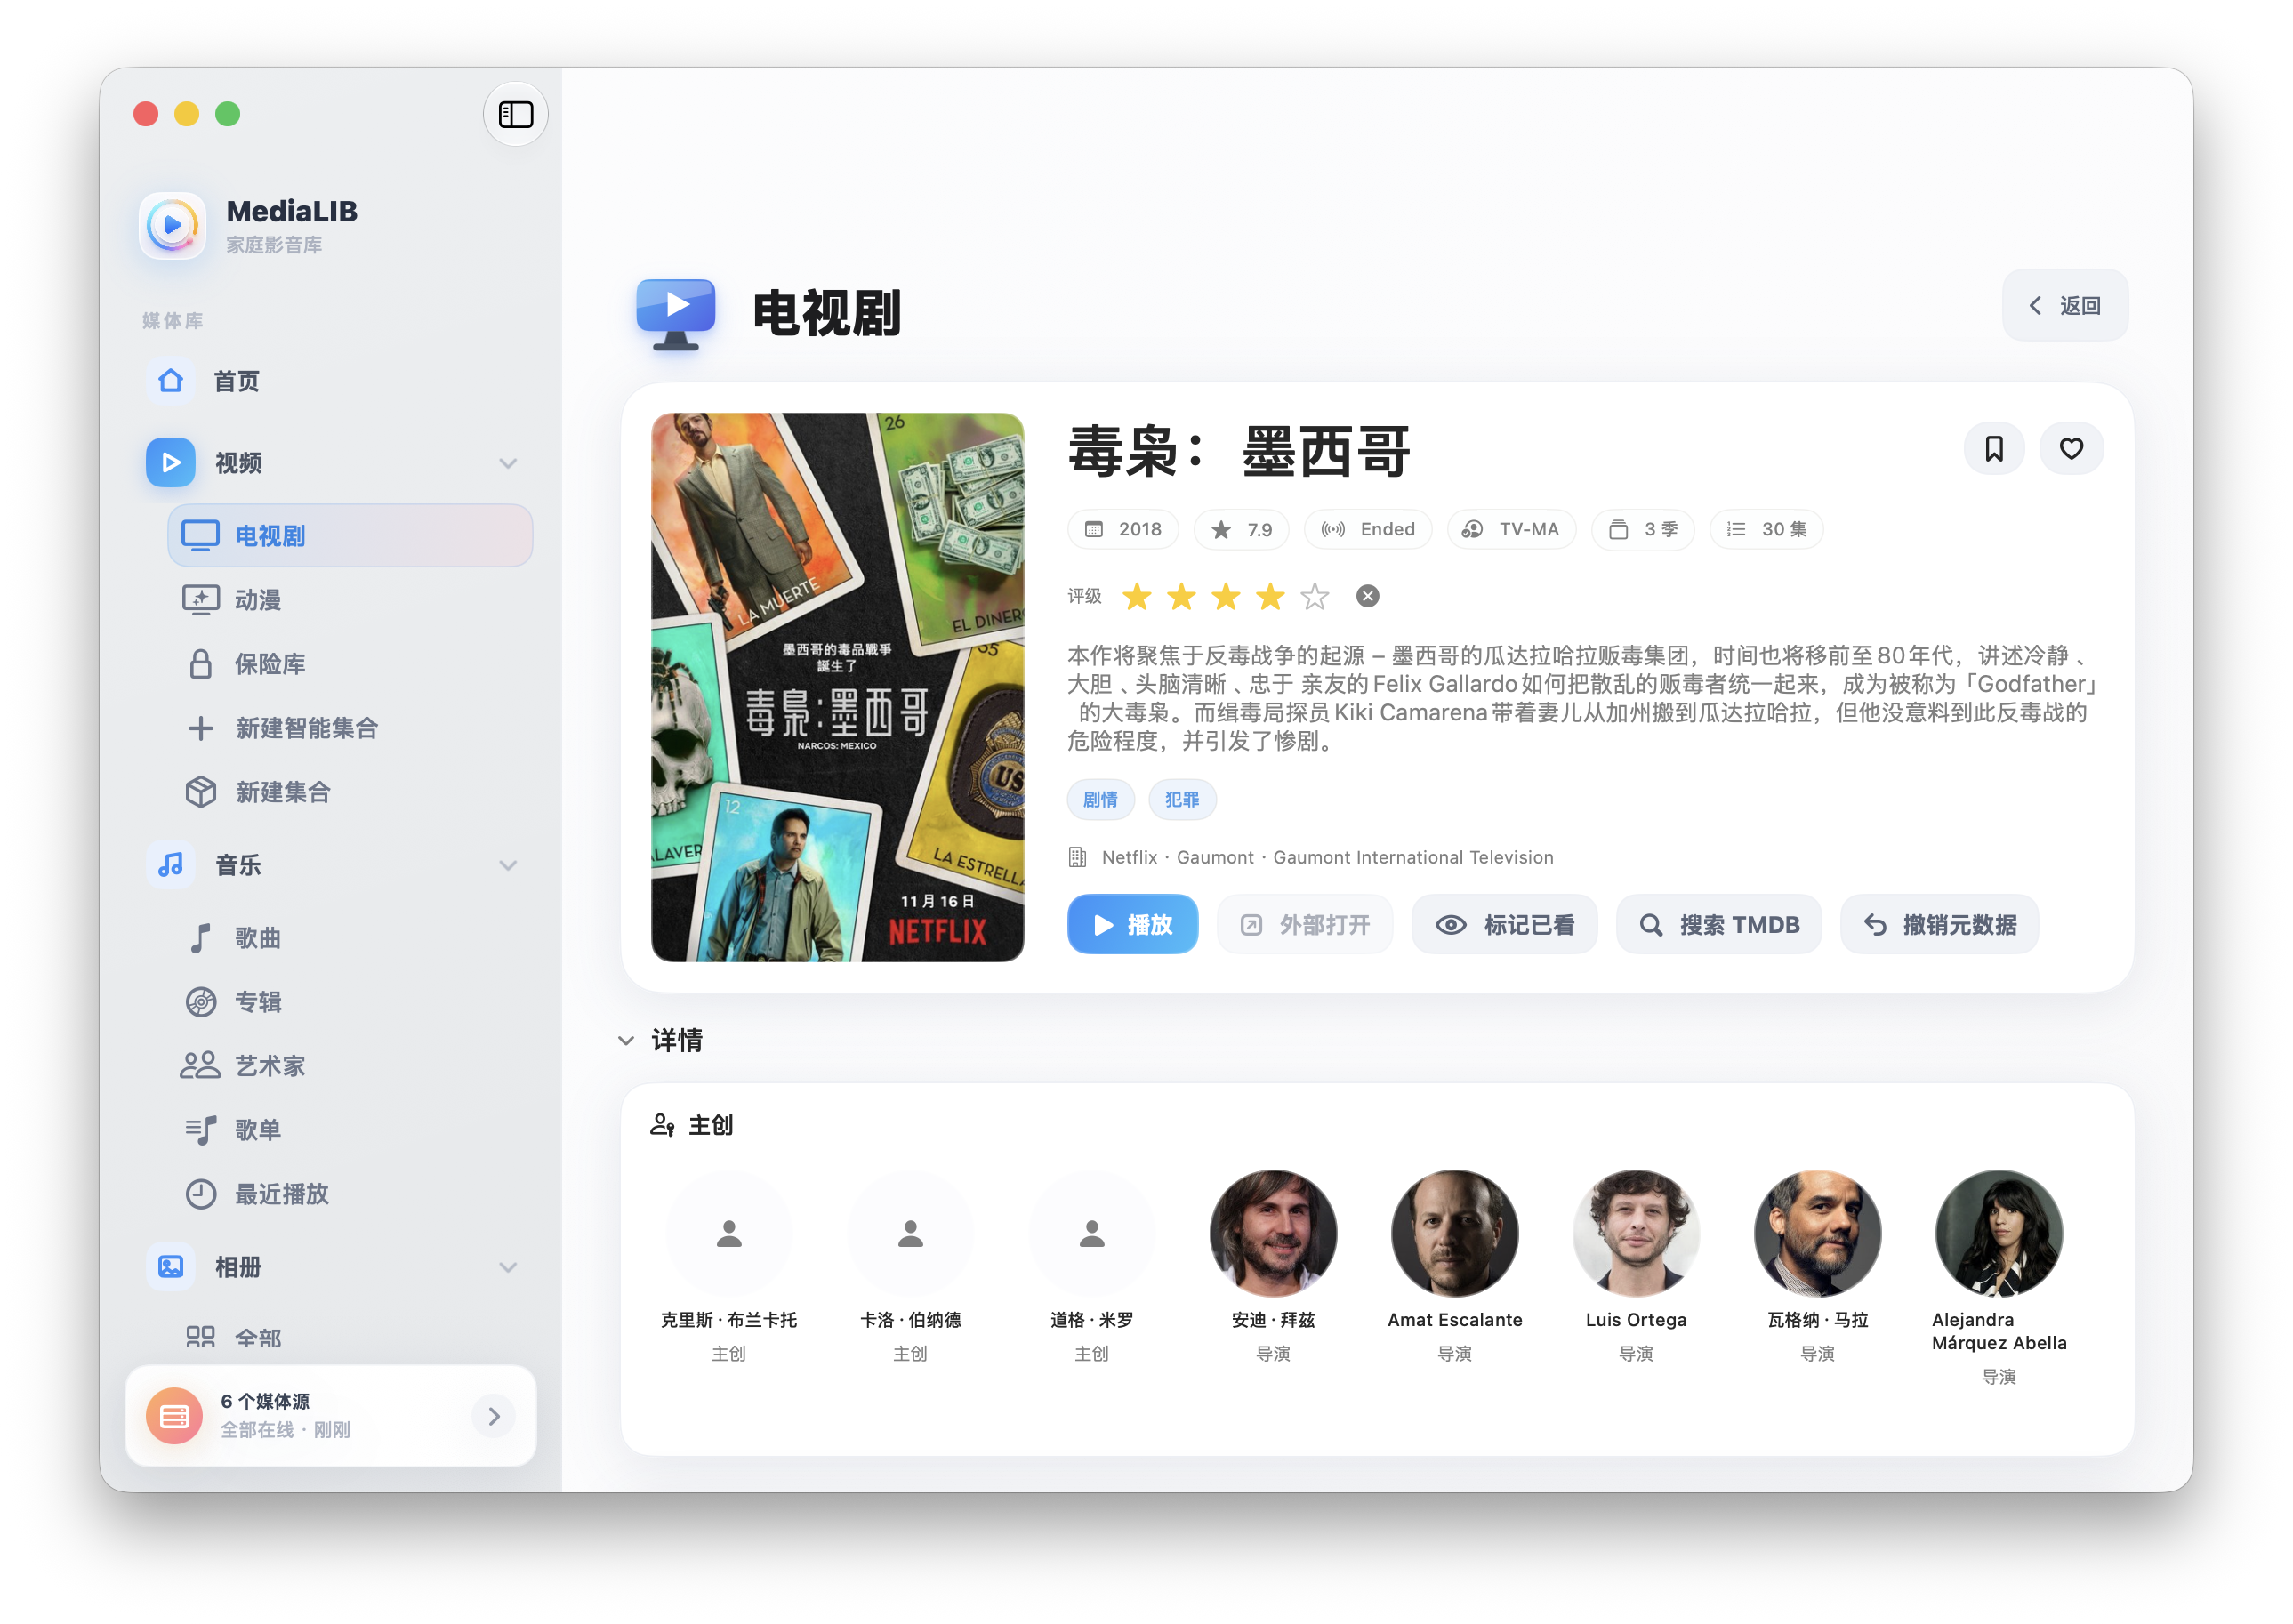Open 卡洛·伯纳德 cast placeholder avatar

click(x=911, y=1234)
